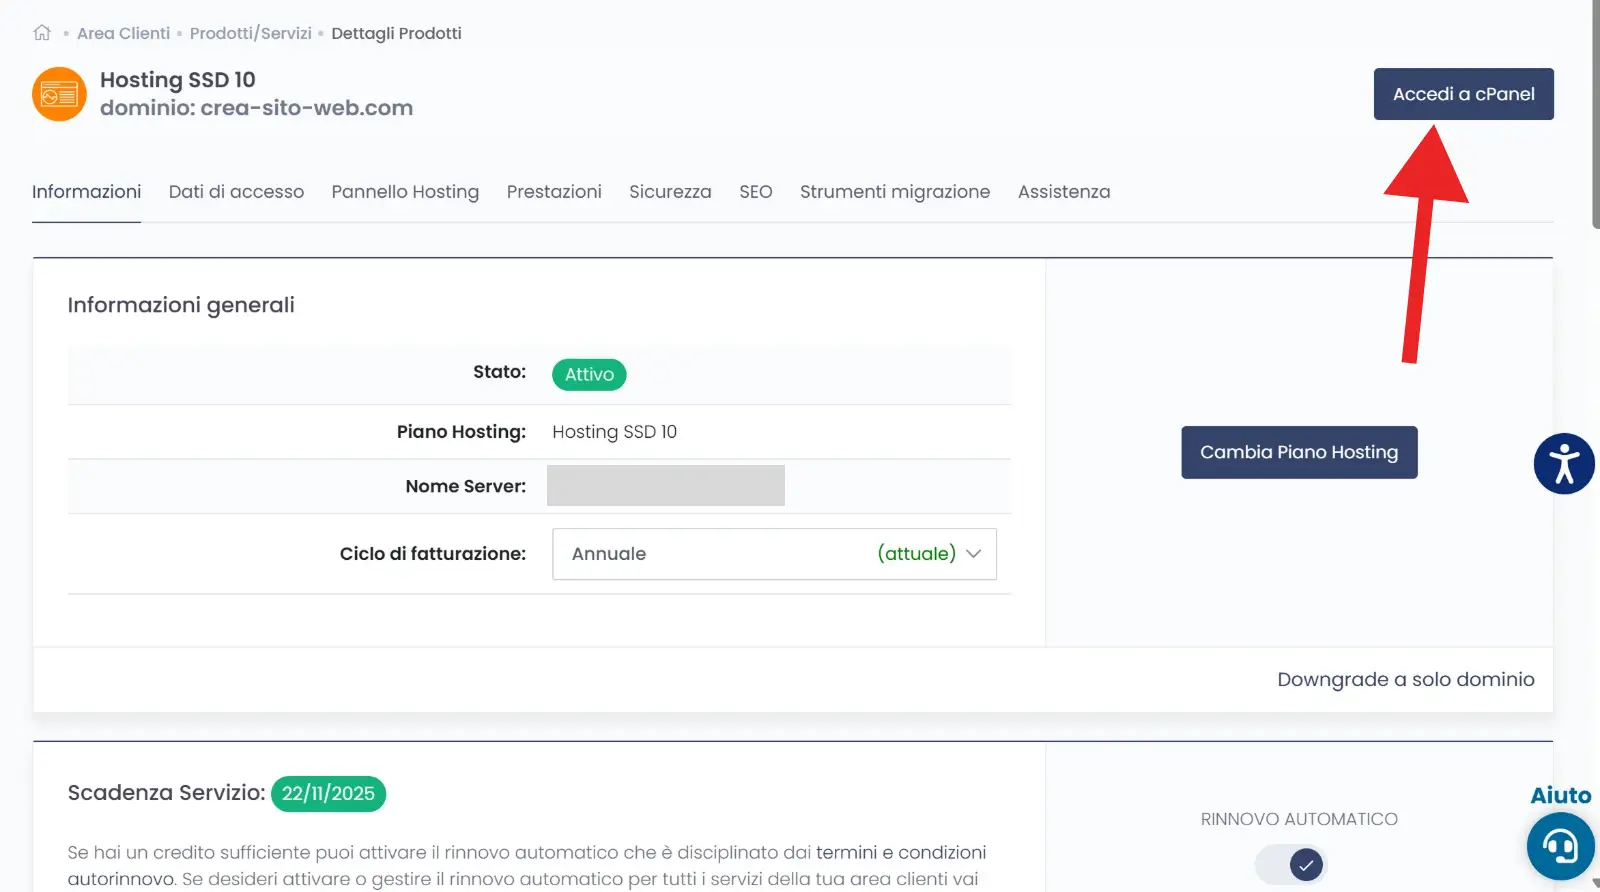The height and width of the screenshot is (892, 1600).
Task: Open the SEO tab
Action: 755,192
